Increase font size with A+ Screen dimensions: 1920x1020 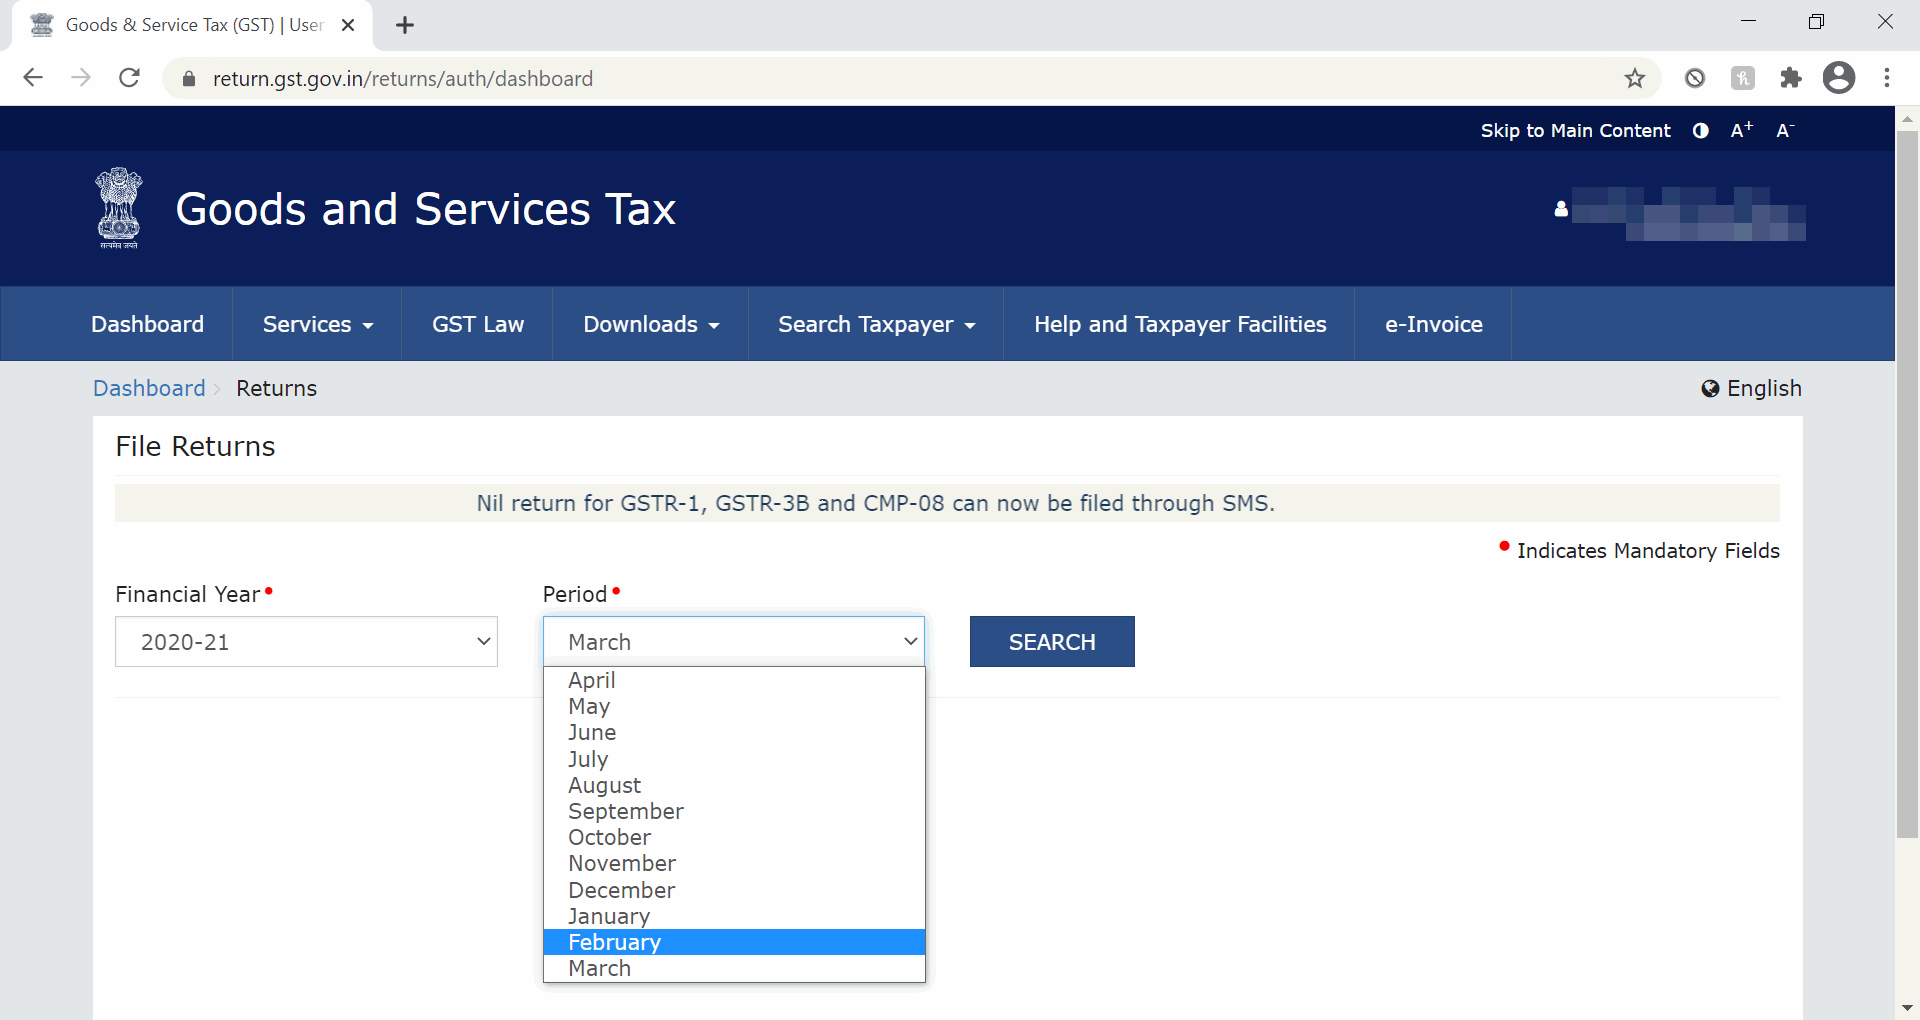(1742, 130)
